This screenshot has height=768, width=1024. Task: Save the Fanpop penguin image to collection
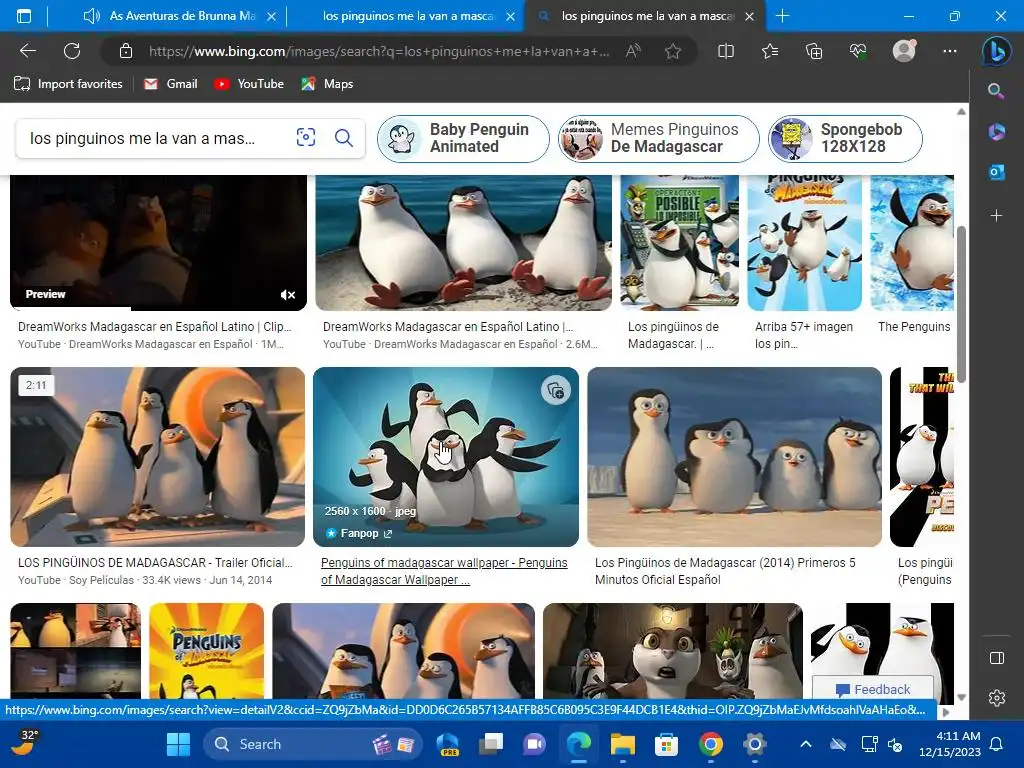tap(556, 391)
